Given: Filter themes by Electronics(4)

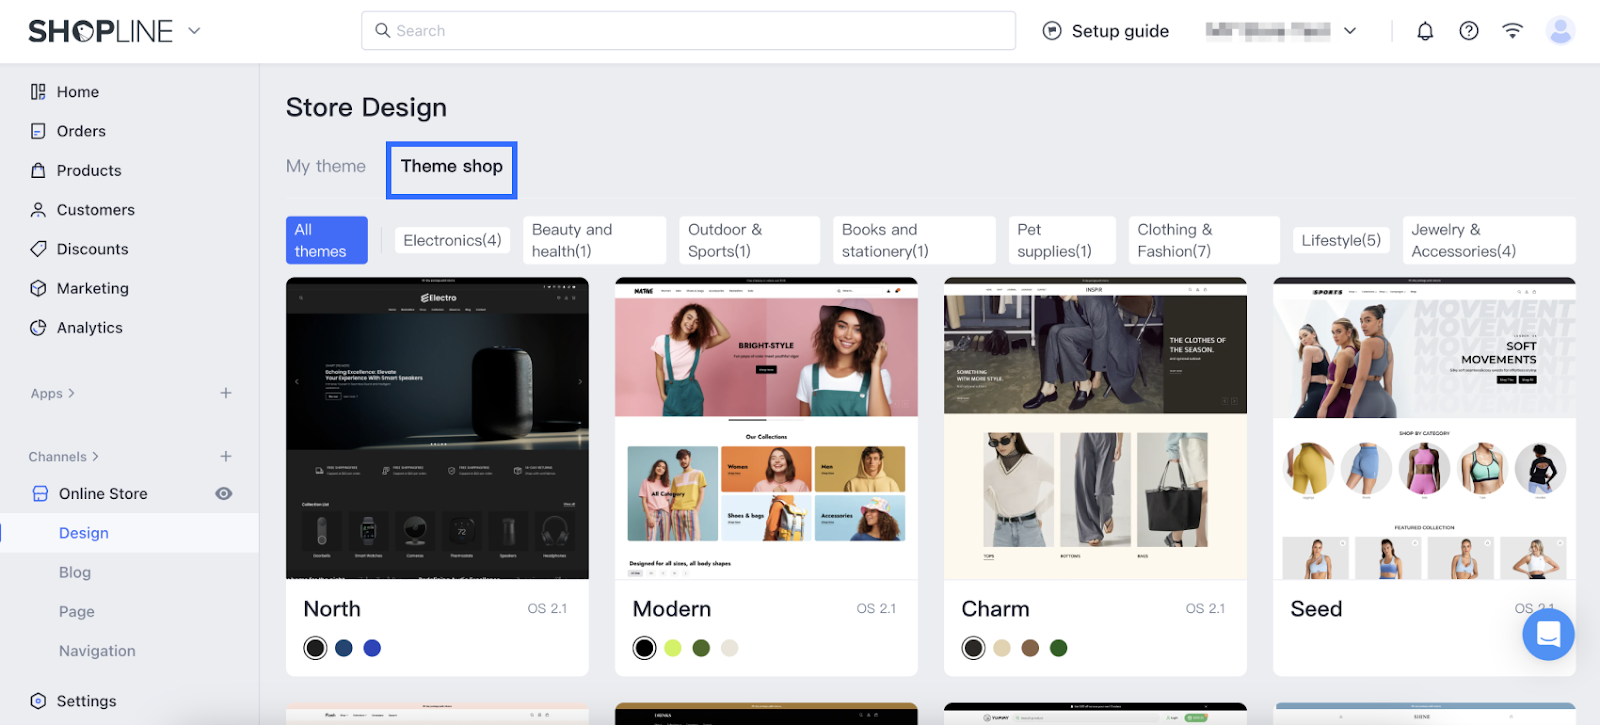Looking at the screenshot, I should (x=452, y=240).
